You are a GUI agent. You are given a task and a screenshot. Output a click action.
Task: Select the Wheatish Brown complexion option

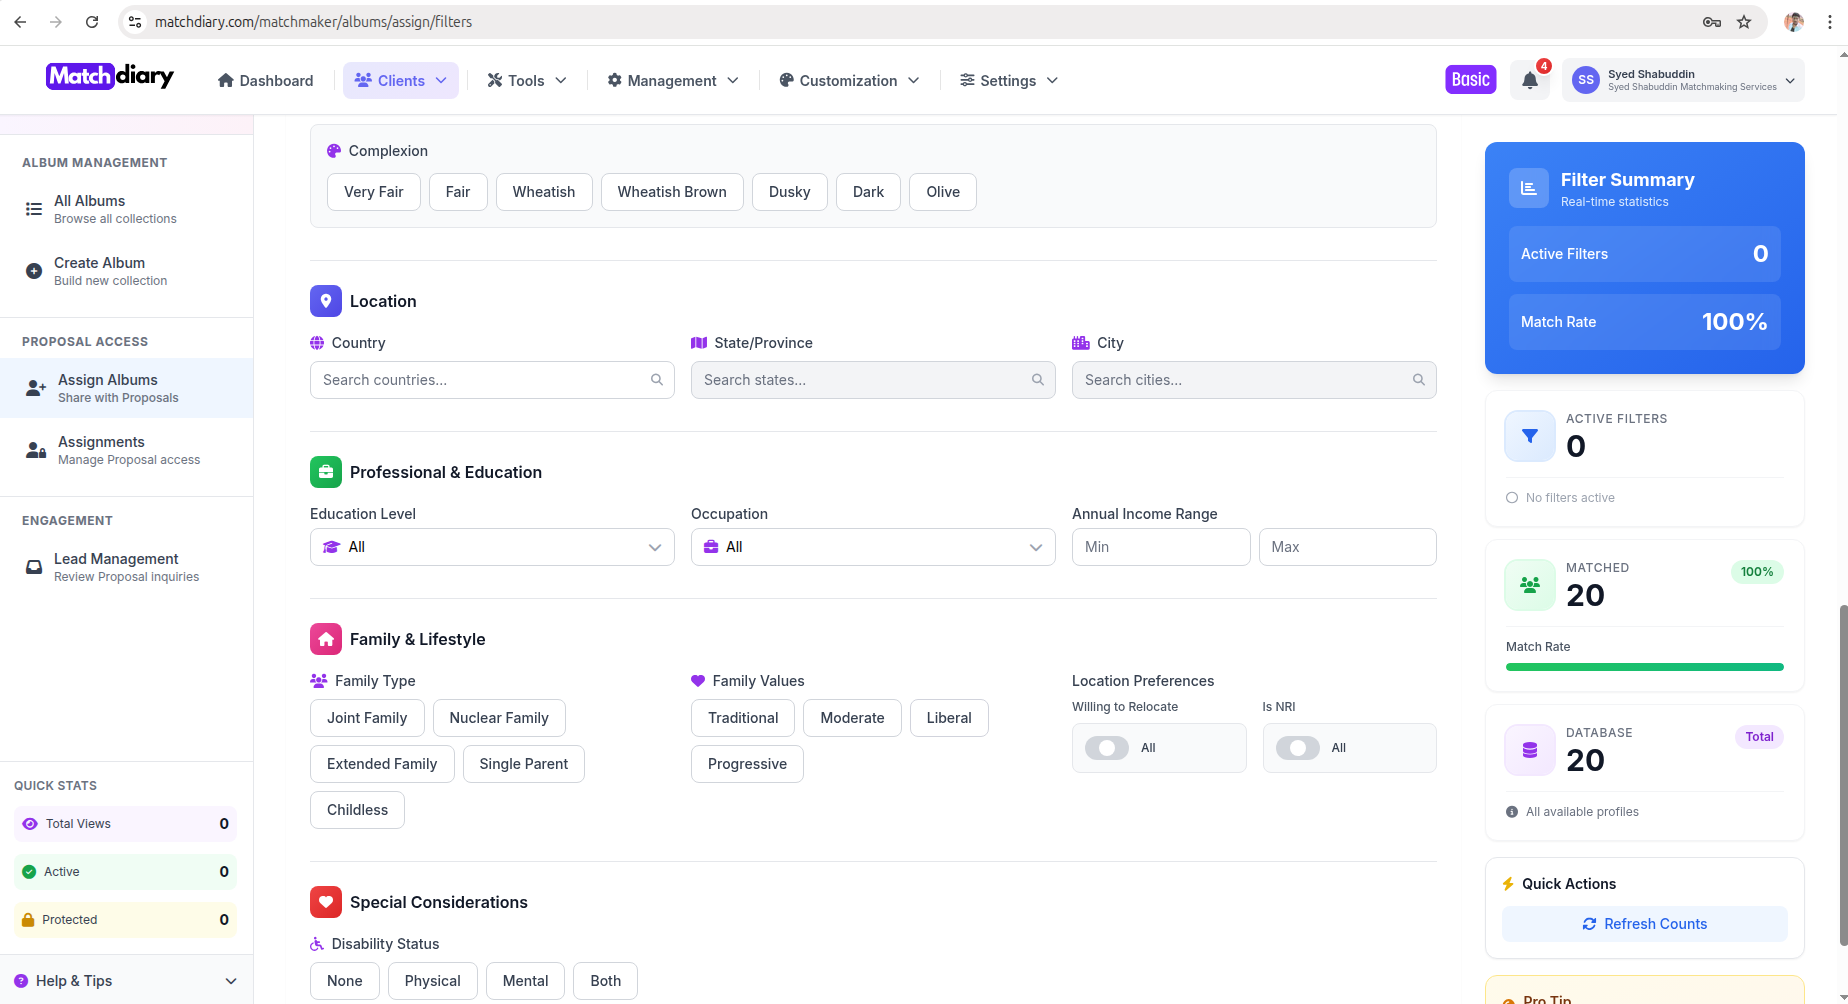(x=671, y=192)
